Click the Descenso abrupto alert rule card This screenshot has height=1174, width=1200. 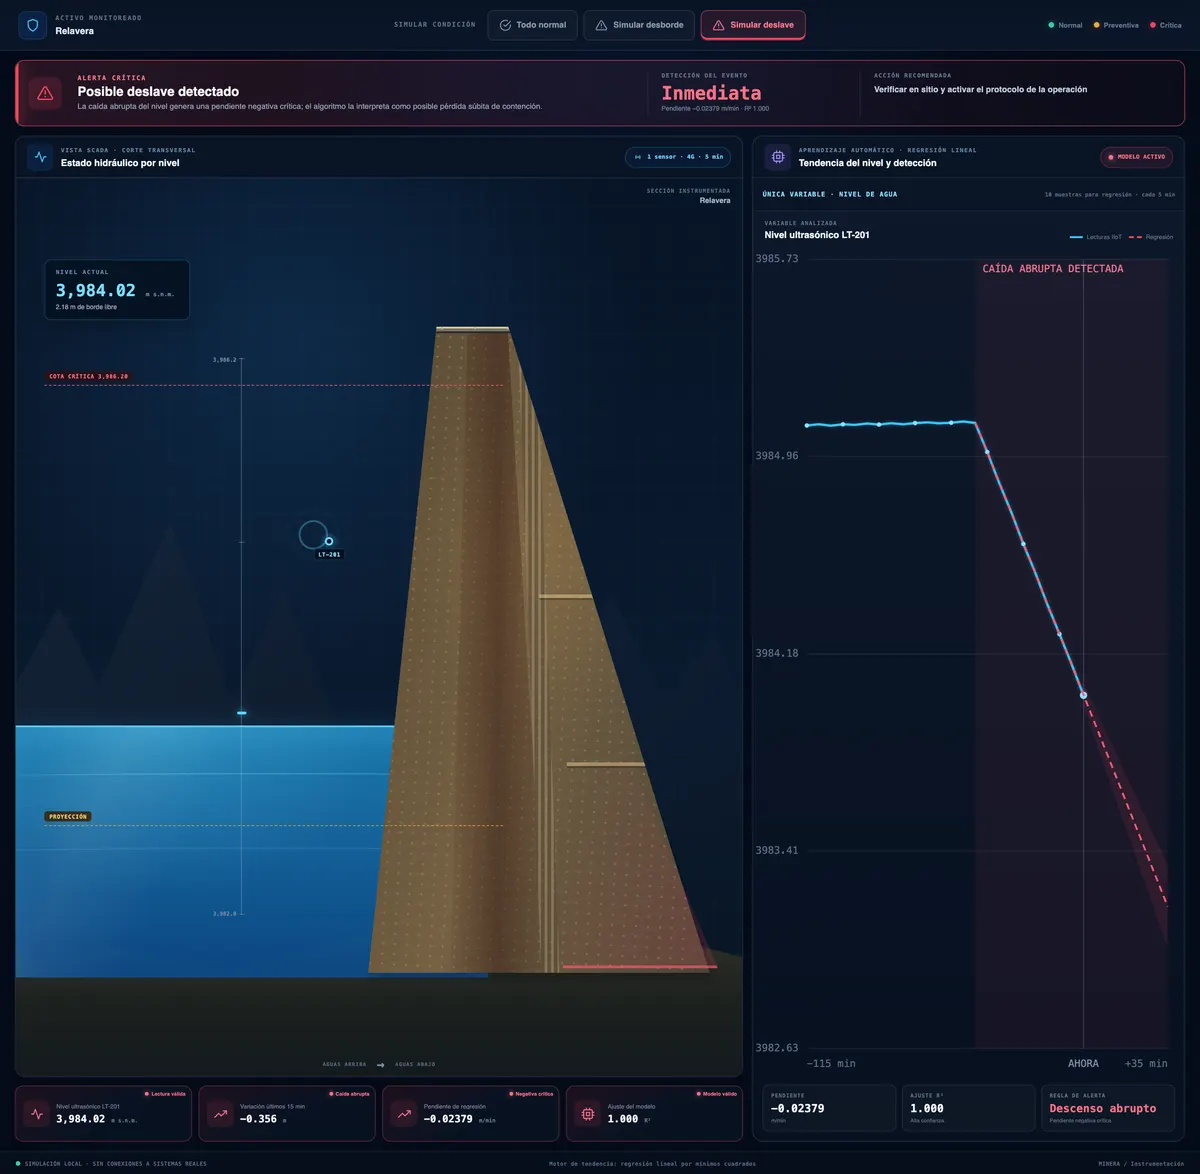pos(1108,1108)
